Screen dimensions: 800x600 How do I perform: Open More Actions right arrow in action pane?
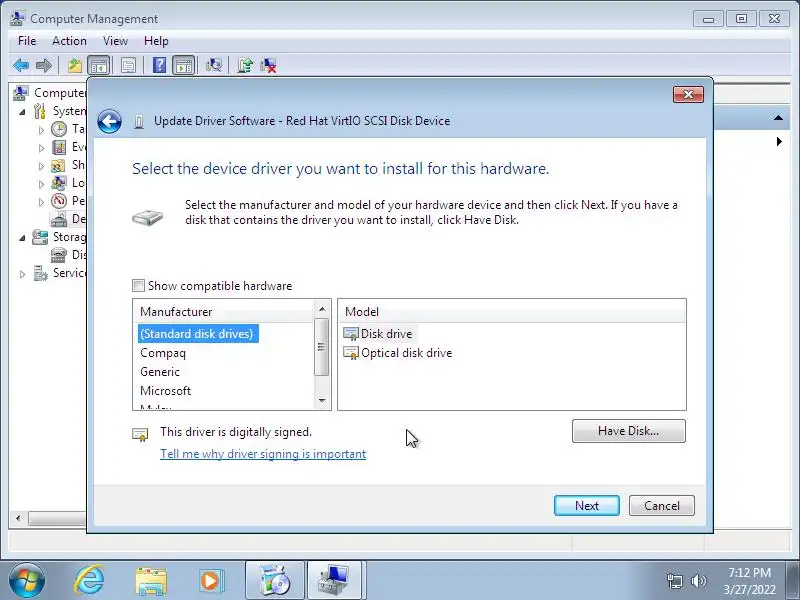(x=779, y=141)
